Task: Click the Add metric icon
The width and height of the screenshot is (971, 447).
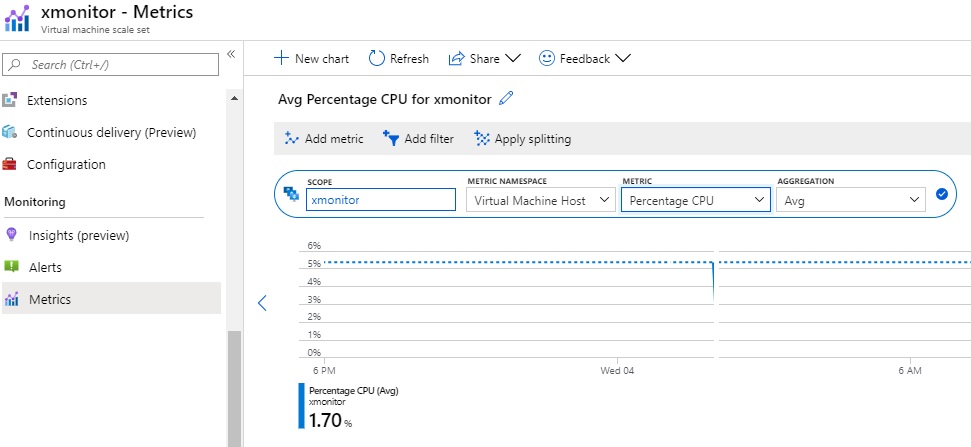Action: (292, 139)
